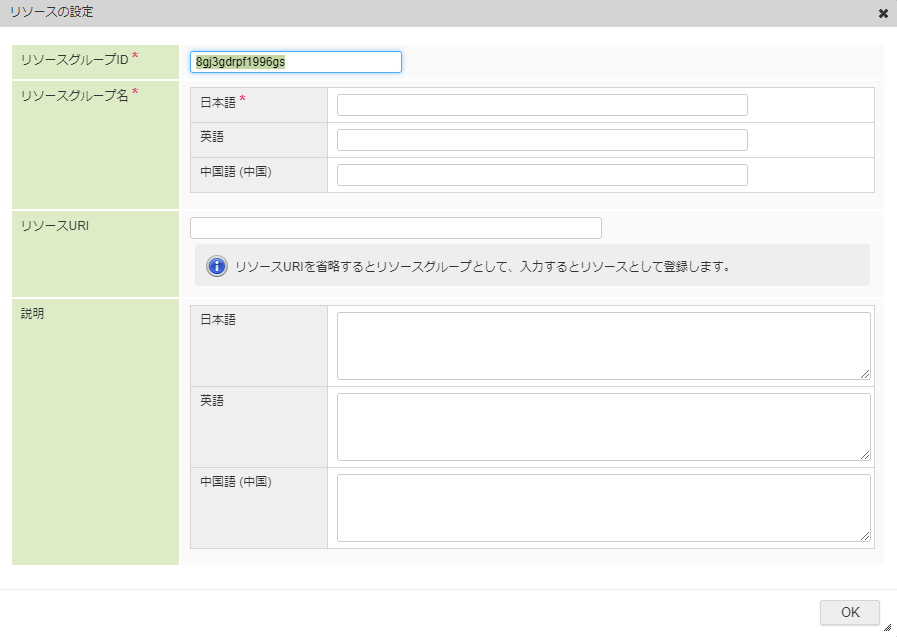The width and height of the screenshot is (897, 637).
Task: Select the 英語 resource group name field
Action: click(x=541, y=140)
